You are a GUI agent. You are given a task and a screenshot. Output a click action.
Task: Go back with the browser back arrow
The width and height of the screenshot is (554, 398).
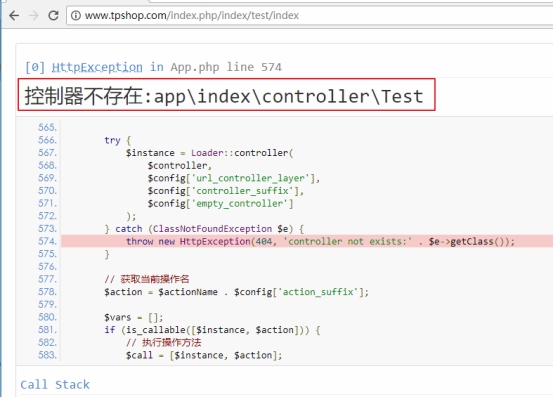[x=14, y=15]
